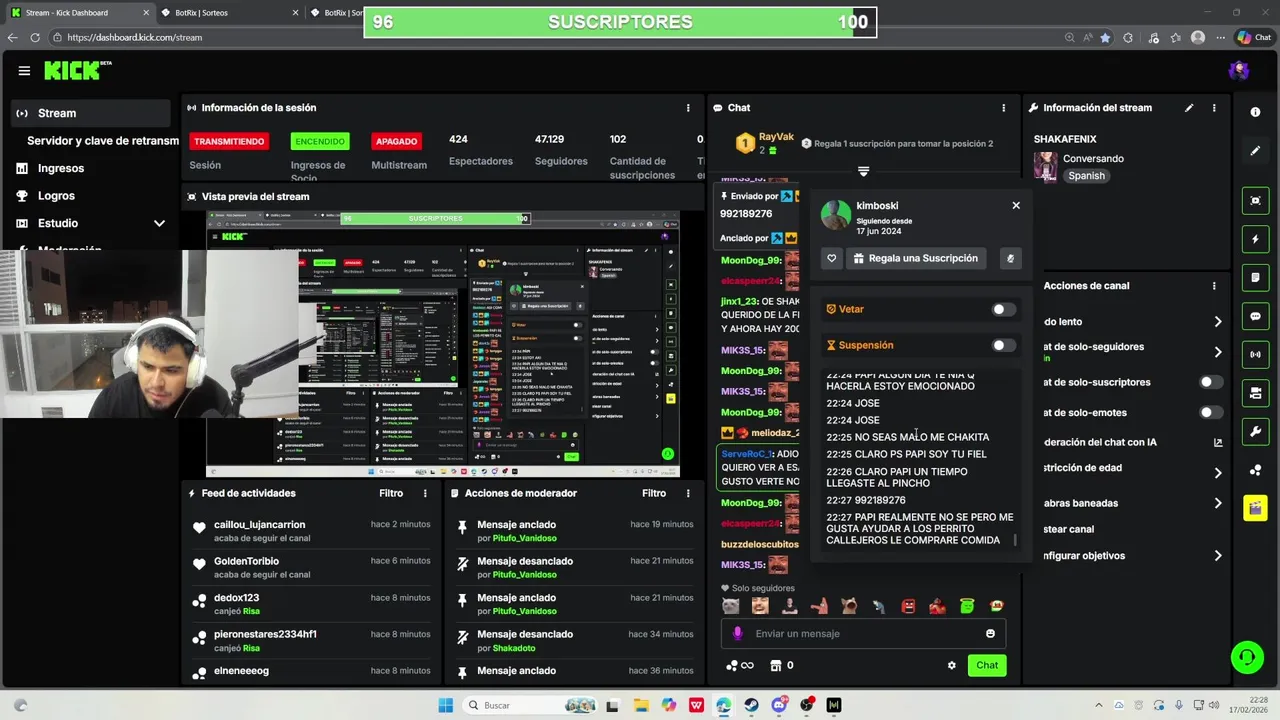1280x720 pixels.
Task: Click the info icon in right sidebar
Action: point(1255,112)
